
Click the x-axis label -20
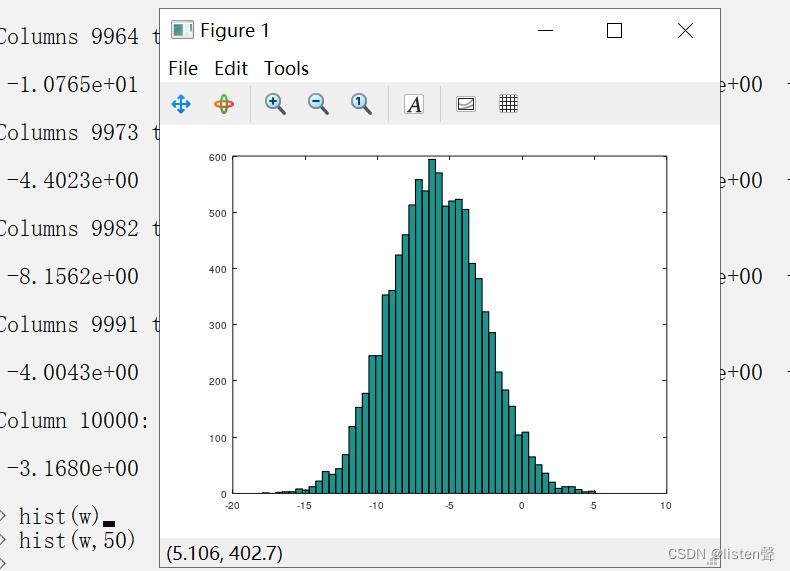pos(232,505)
